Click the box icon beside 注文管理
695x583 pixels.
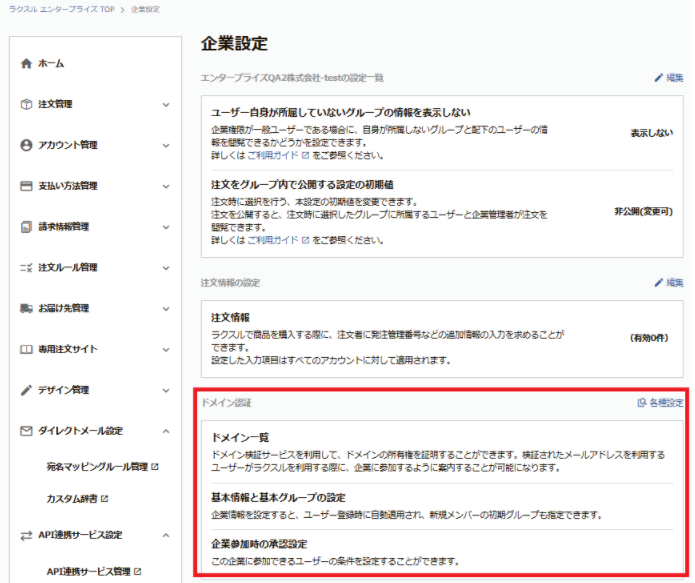coord(26,104)
